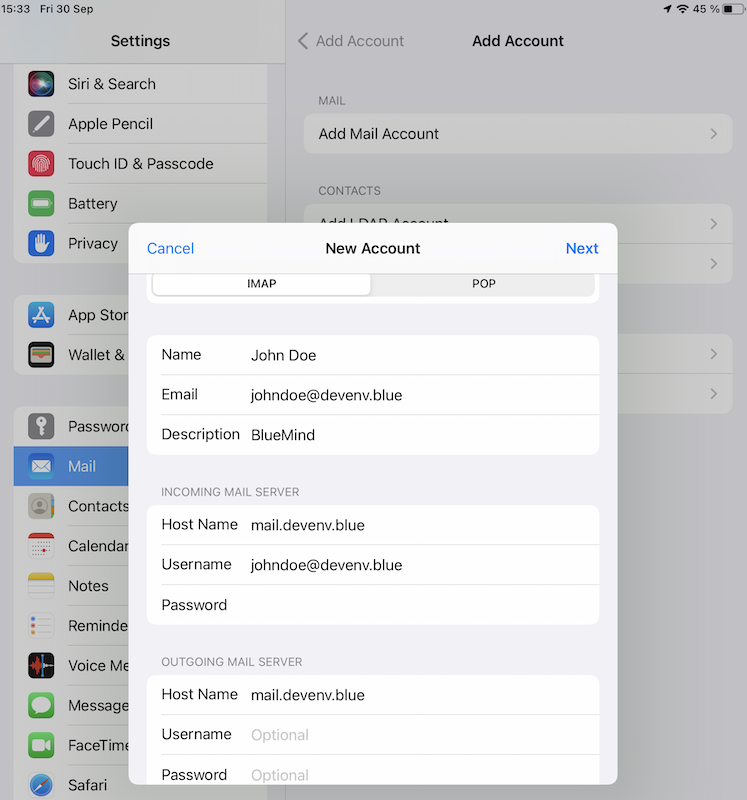This screenshot has width=747, height=800.
Task: Tap the green Battery icon
Action: (41, 204)
